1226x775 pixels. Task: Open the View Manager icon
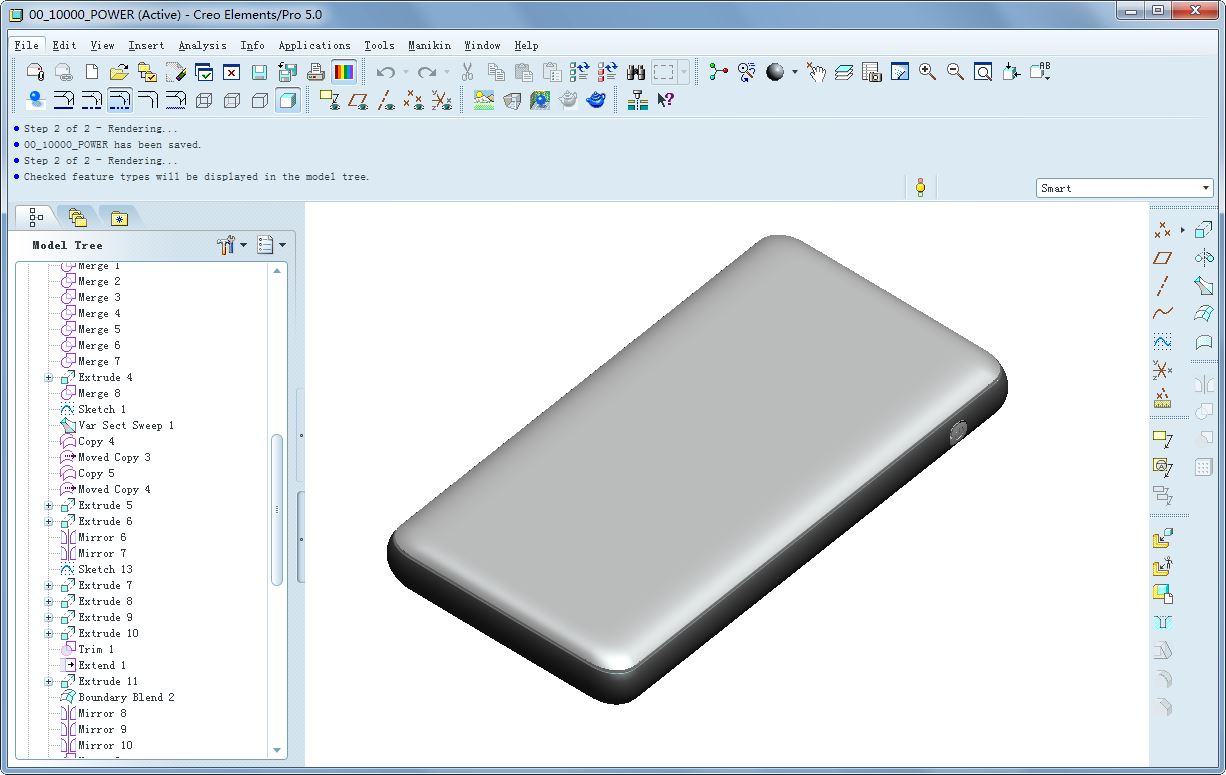pyautogui.click(x=871, y=72)
